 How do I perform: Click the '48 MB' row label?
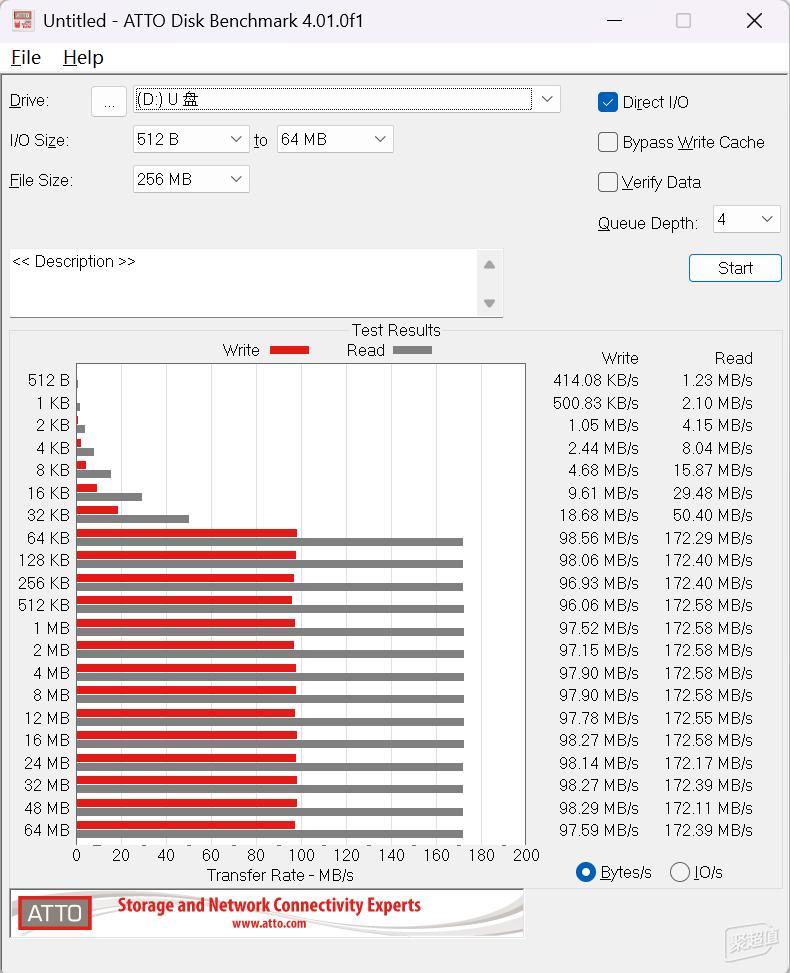click(x=47, y=808)
